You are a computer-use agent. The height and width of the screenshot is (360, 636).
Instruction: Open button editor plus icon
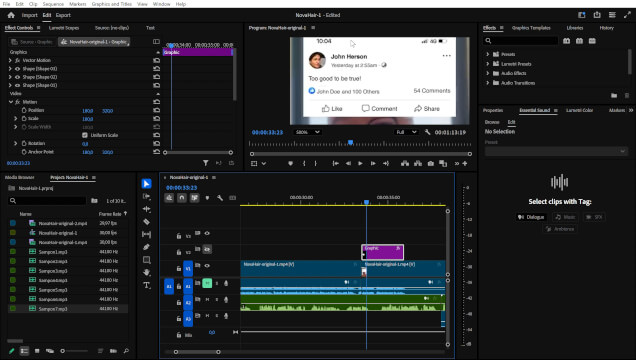(x=465, y=163)
